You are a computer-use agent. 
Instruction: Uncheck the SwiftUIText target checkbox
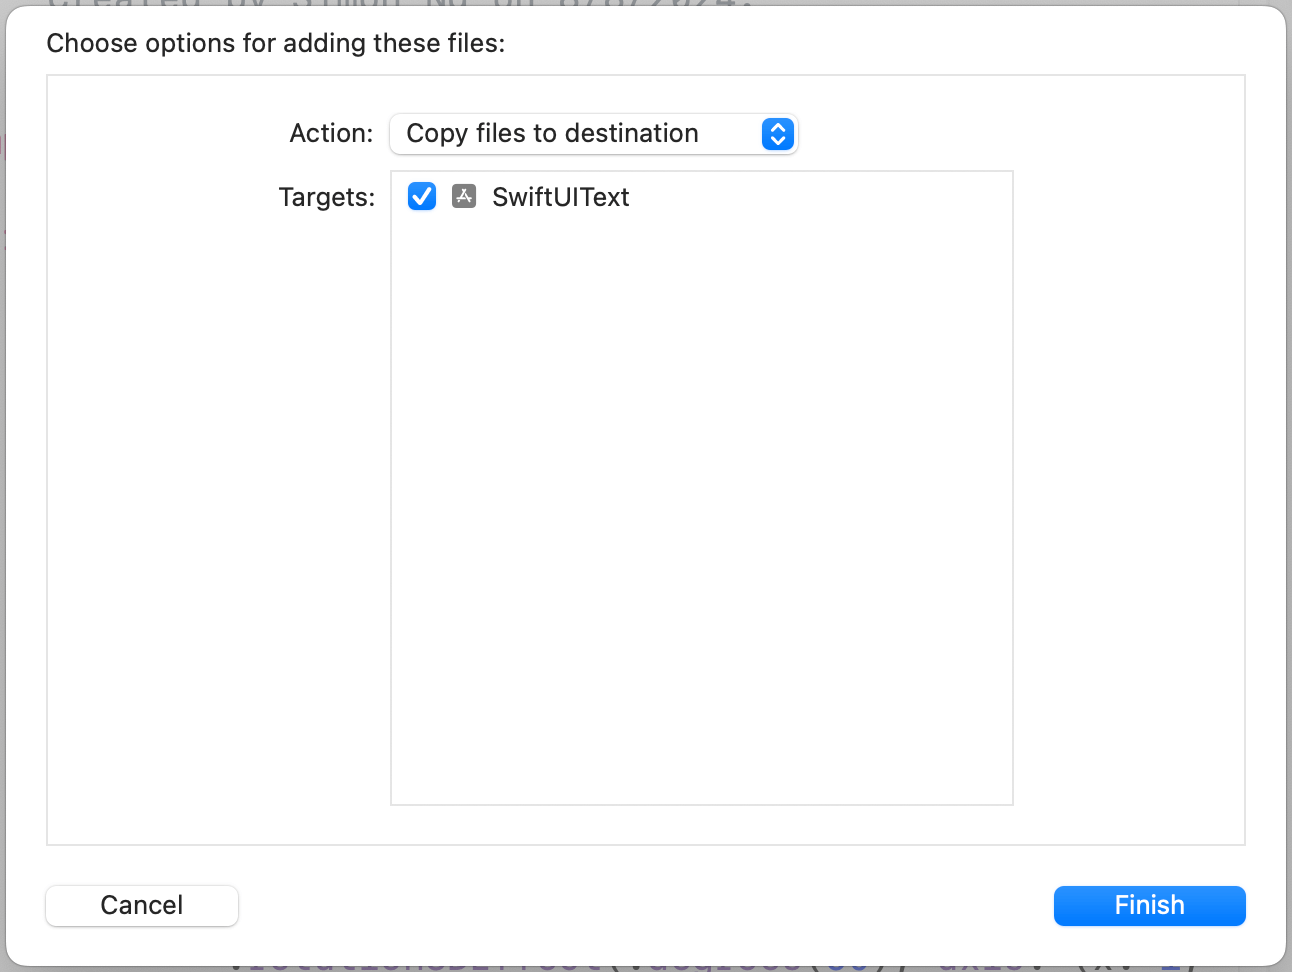click(x=422, y=196)
